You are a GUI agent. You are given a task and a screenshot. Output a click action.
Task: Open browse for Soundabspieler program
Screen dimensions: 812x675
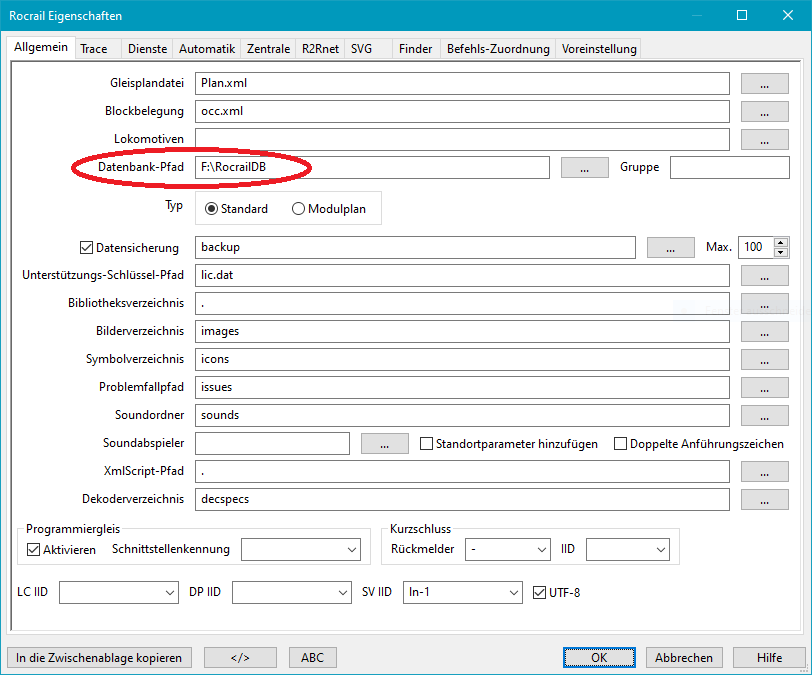pyautogui.click(x=385, y=443)
